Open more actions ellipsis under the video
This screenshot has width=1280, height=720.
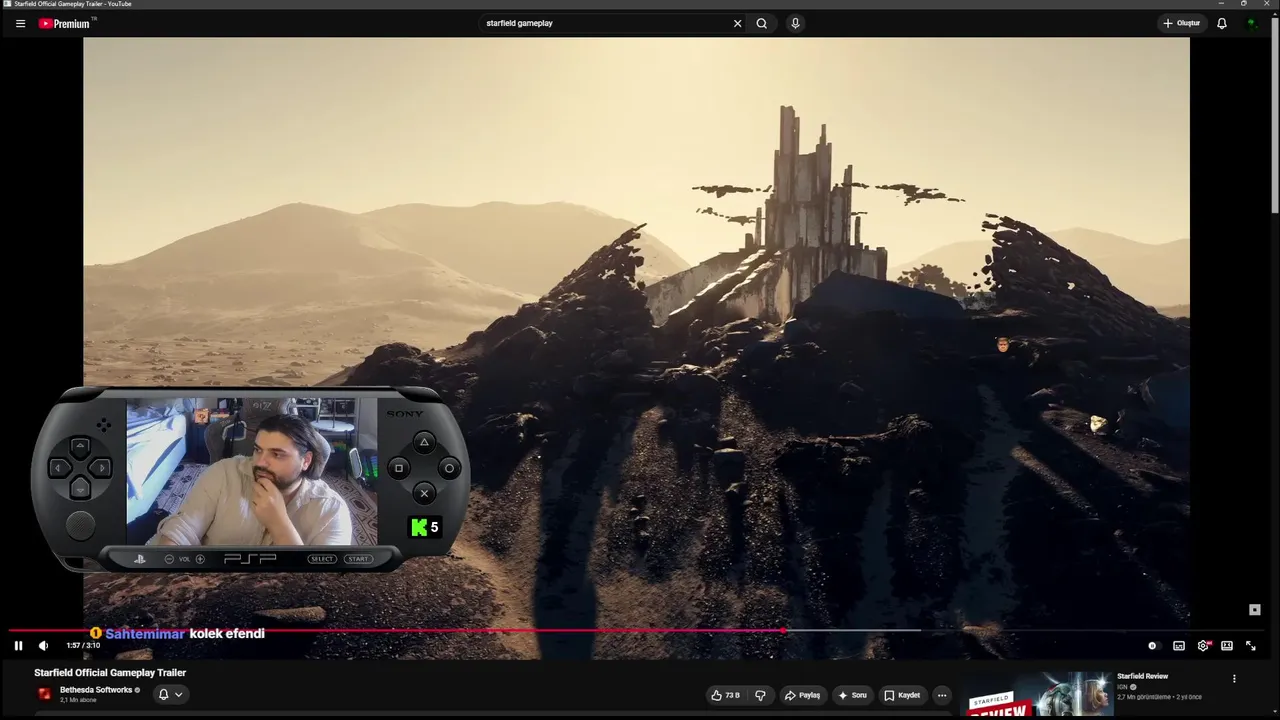tap(942, 695)
